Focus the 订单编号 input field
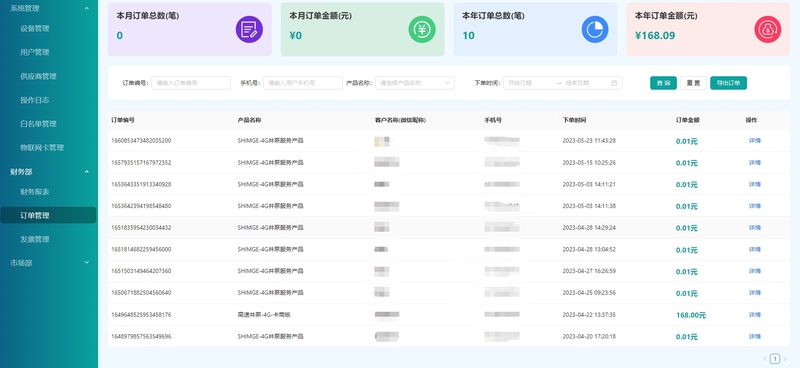Viewport: 800px width, 368px height. coord(191,83)
